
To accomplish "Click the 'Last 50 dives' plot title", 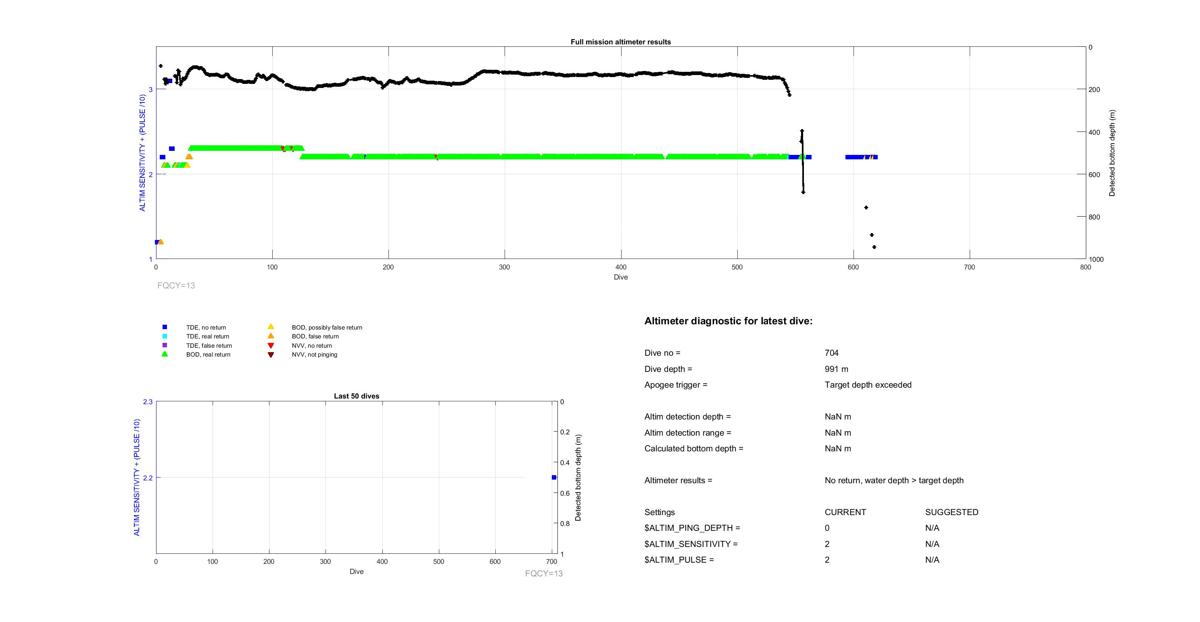I will pyautogui.click(x=356, y=396).
